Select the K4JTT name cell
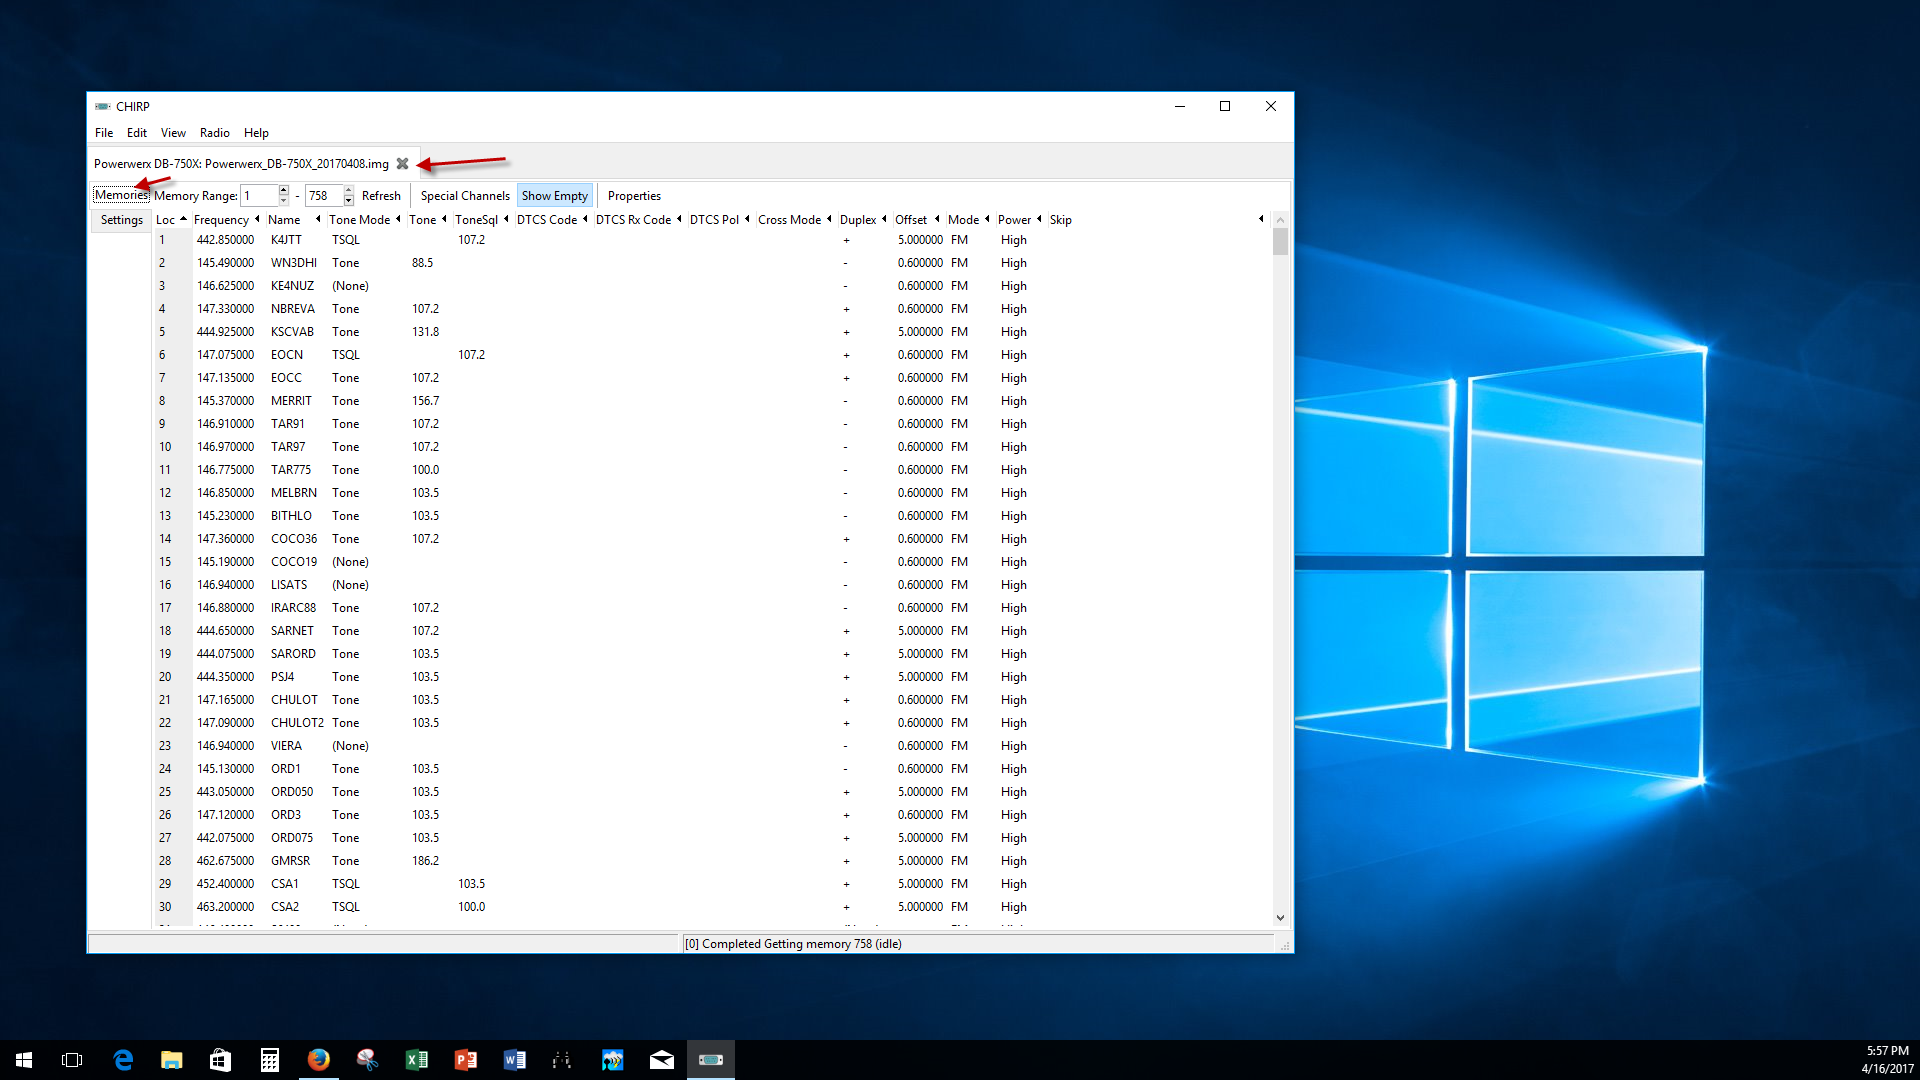 286,240
